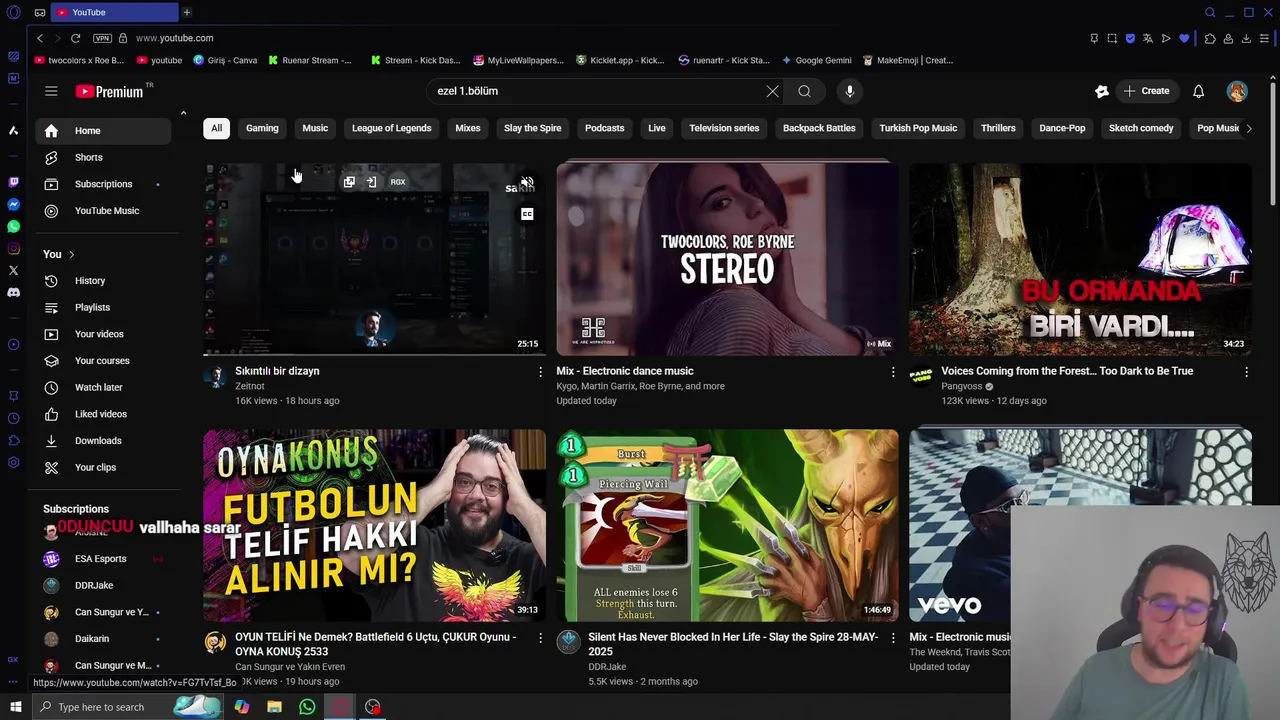Go back with the browser back arrow

click(39, 38)
